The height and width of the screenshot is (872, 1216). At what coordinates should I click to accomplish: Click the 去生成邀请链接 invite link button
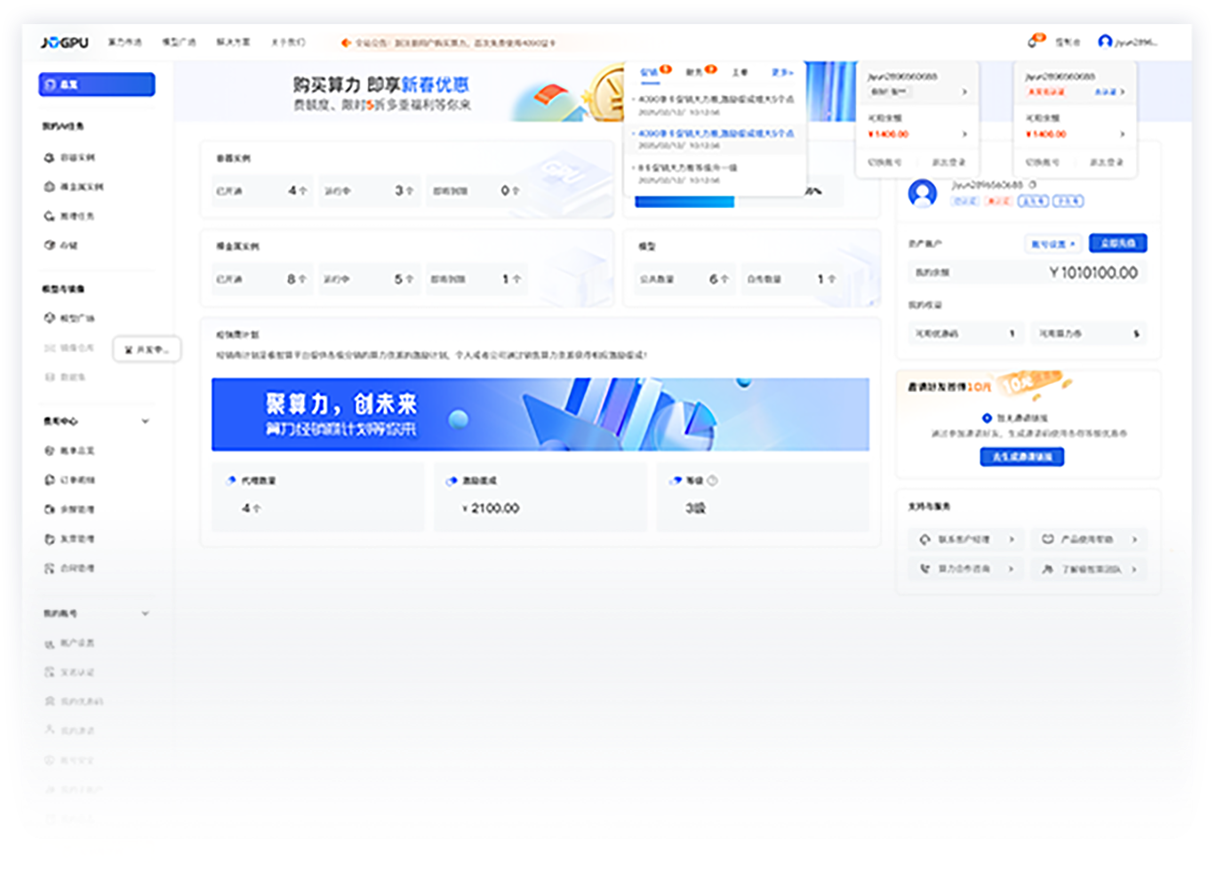(1021, 457)
